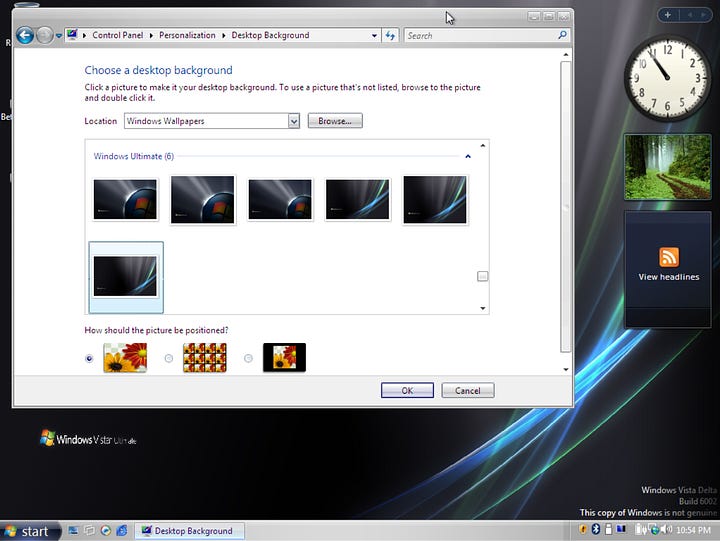Navigate to Control Panel breadcrumb
720x541 pixels.
point(118,35)
